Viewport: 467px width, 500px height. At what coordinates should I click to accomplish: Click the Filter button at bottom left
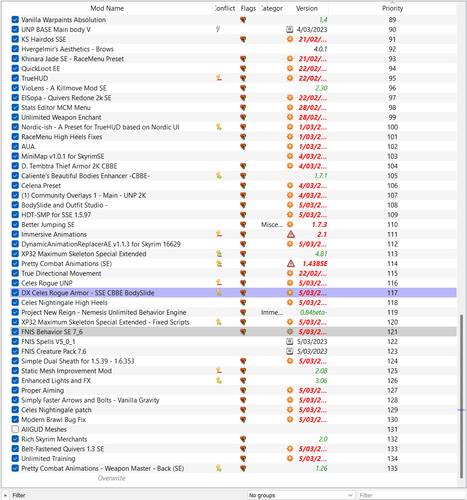coord(19,495)
